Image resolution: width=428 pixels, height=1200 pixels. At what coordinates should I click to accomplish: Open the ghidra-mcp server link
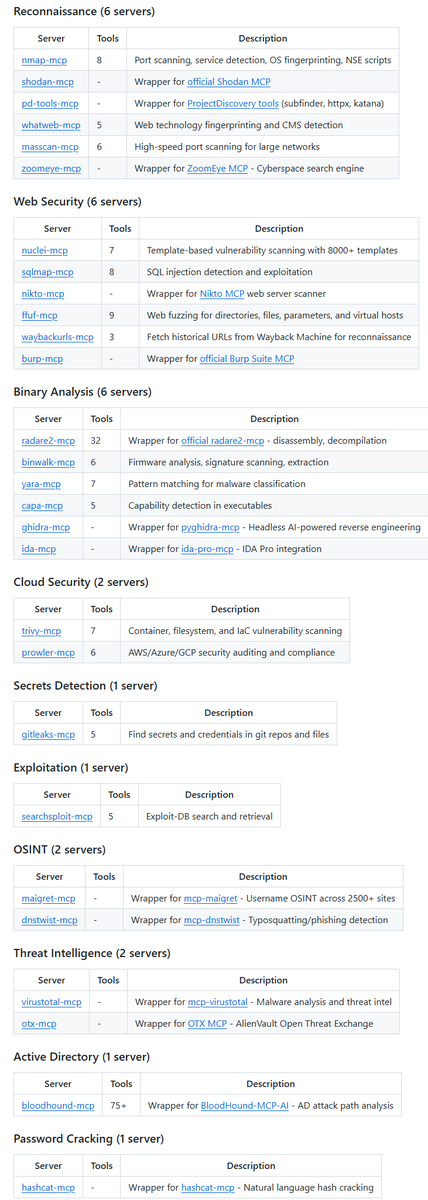click(x=46, y=527)
